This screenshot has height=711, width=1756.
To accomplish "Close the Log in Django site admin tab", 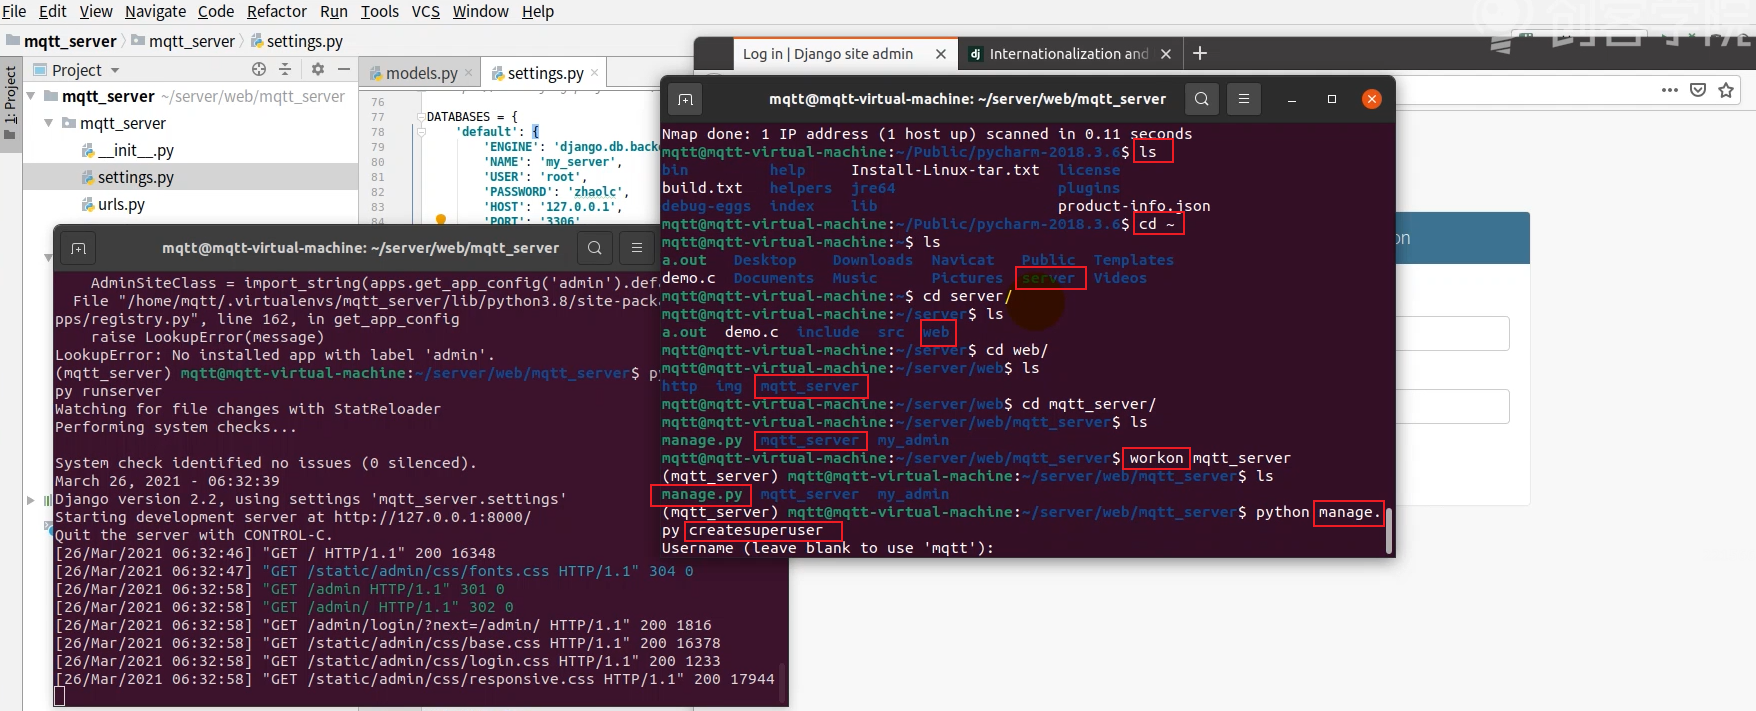I will (x=941, y=54).
